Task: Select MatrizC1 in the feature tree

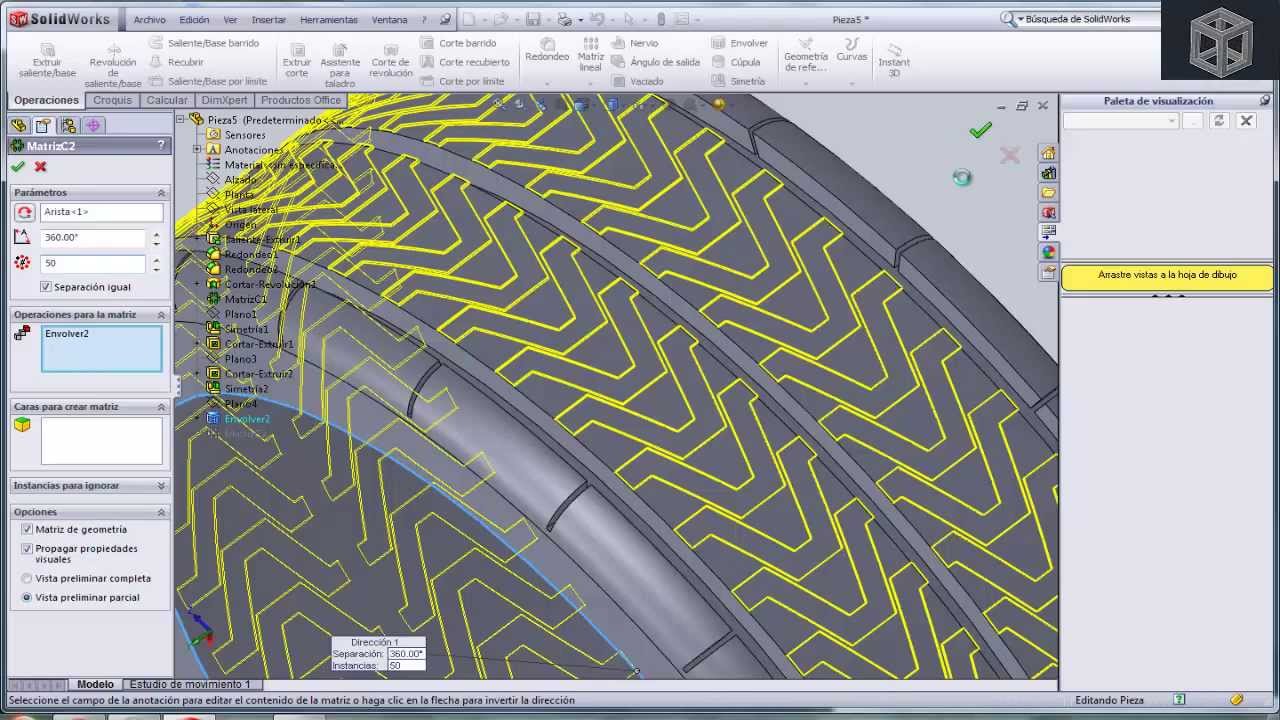Action: coord(245,299)
